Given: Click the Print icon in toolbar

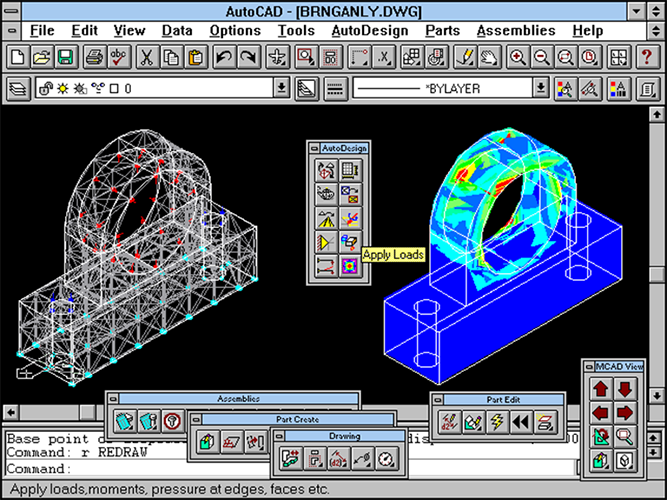Looking at the screenshot, I should pyautogui.click(x=94, y=57).
